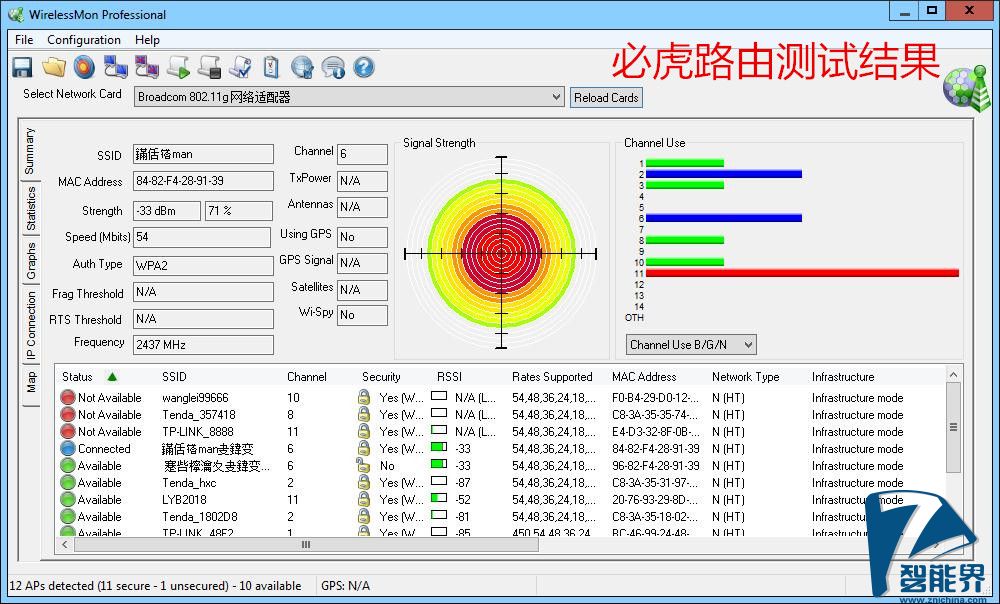Click the green status dot for Tenda_hxc
The width and height of the screenshot is (1000, 604).
point(68,483)
